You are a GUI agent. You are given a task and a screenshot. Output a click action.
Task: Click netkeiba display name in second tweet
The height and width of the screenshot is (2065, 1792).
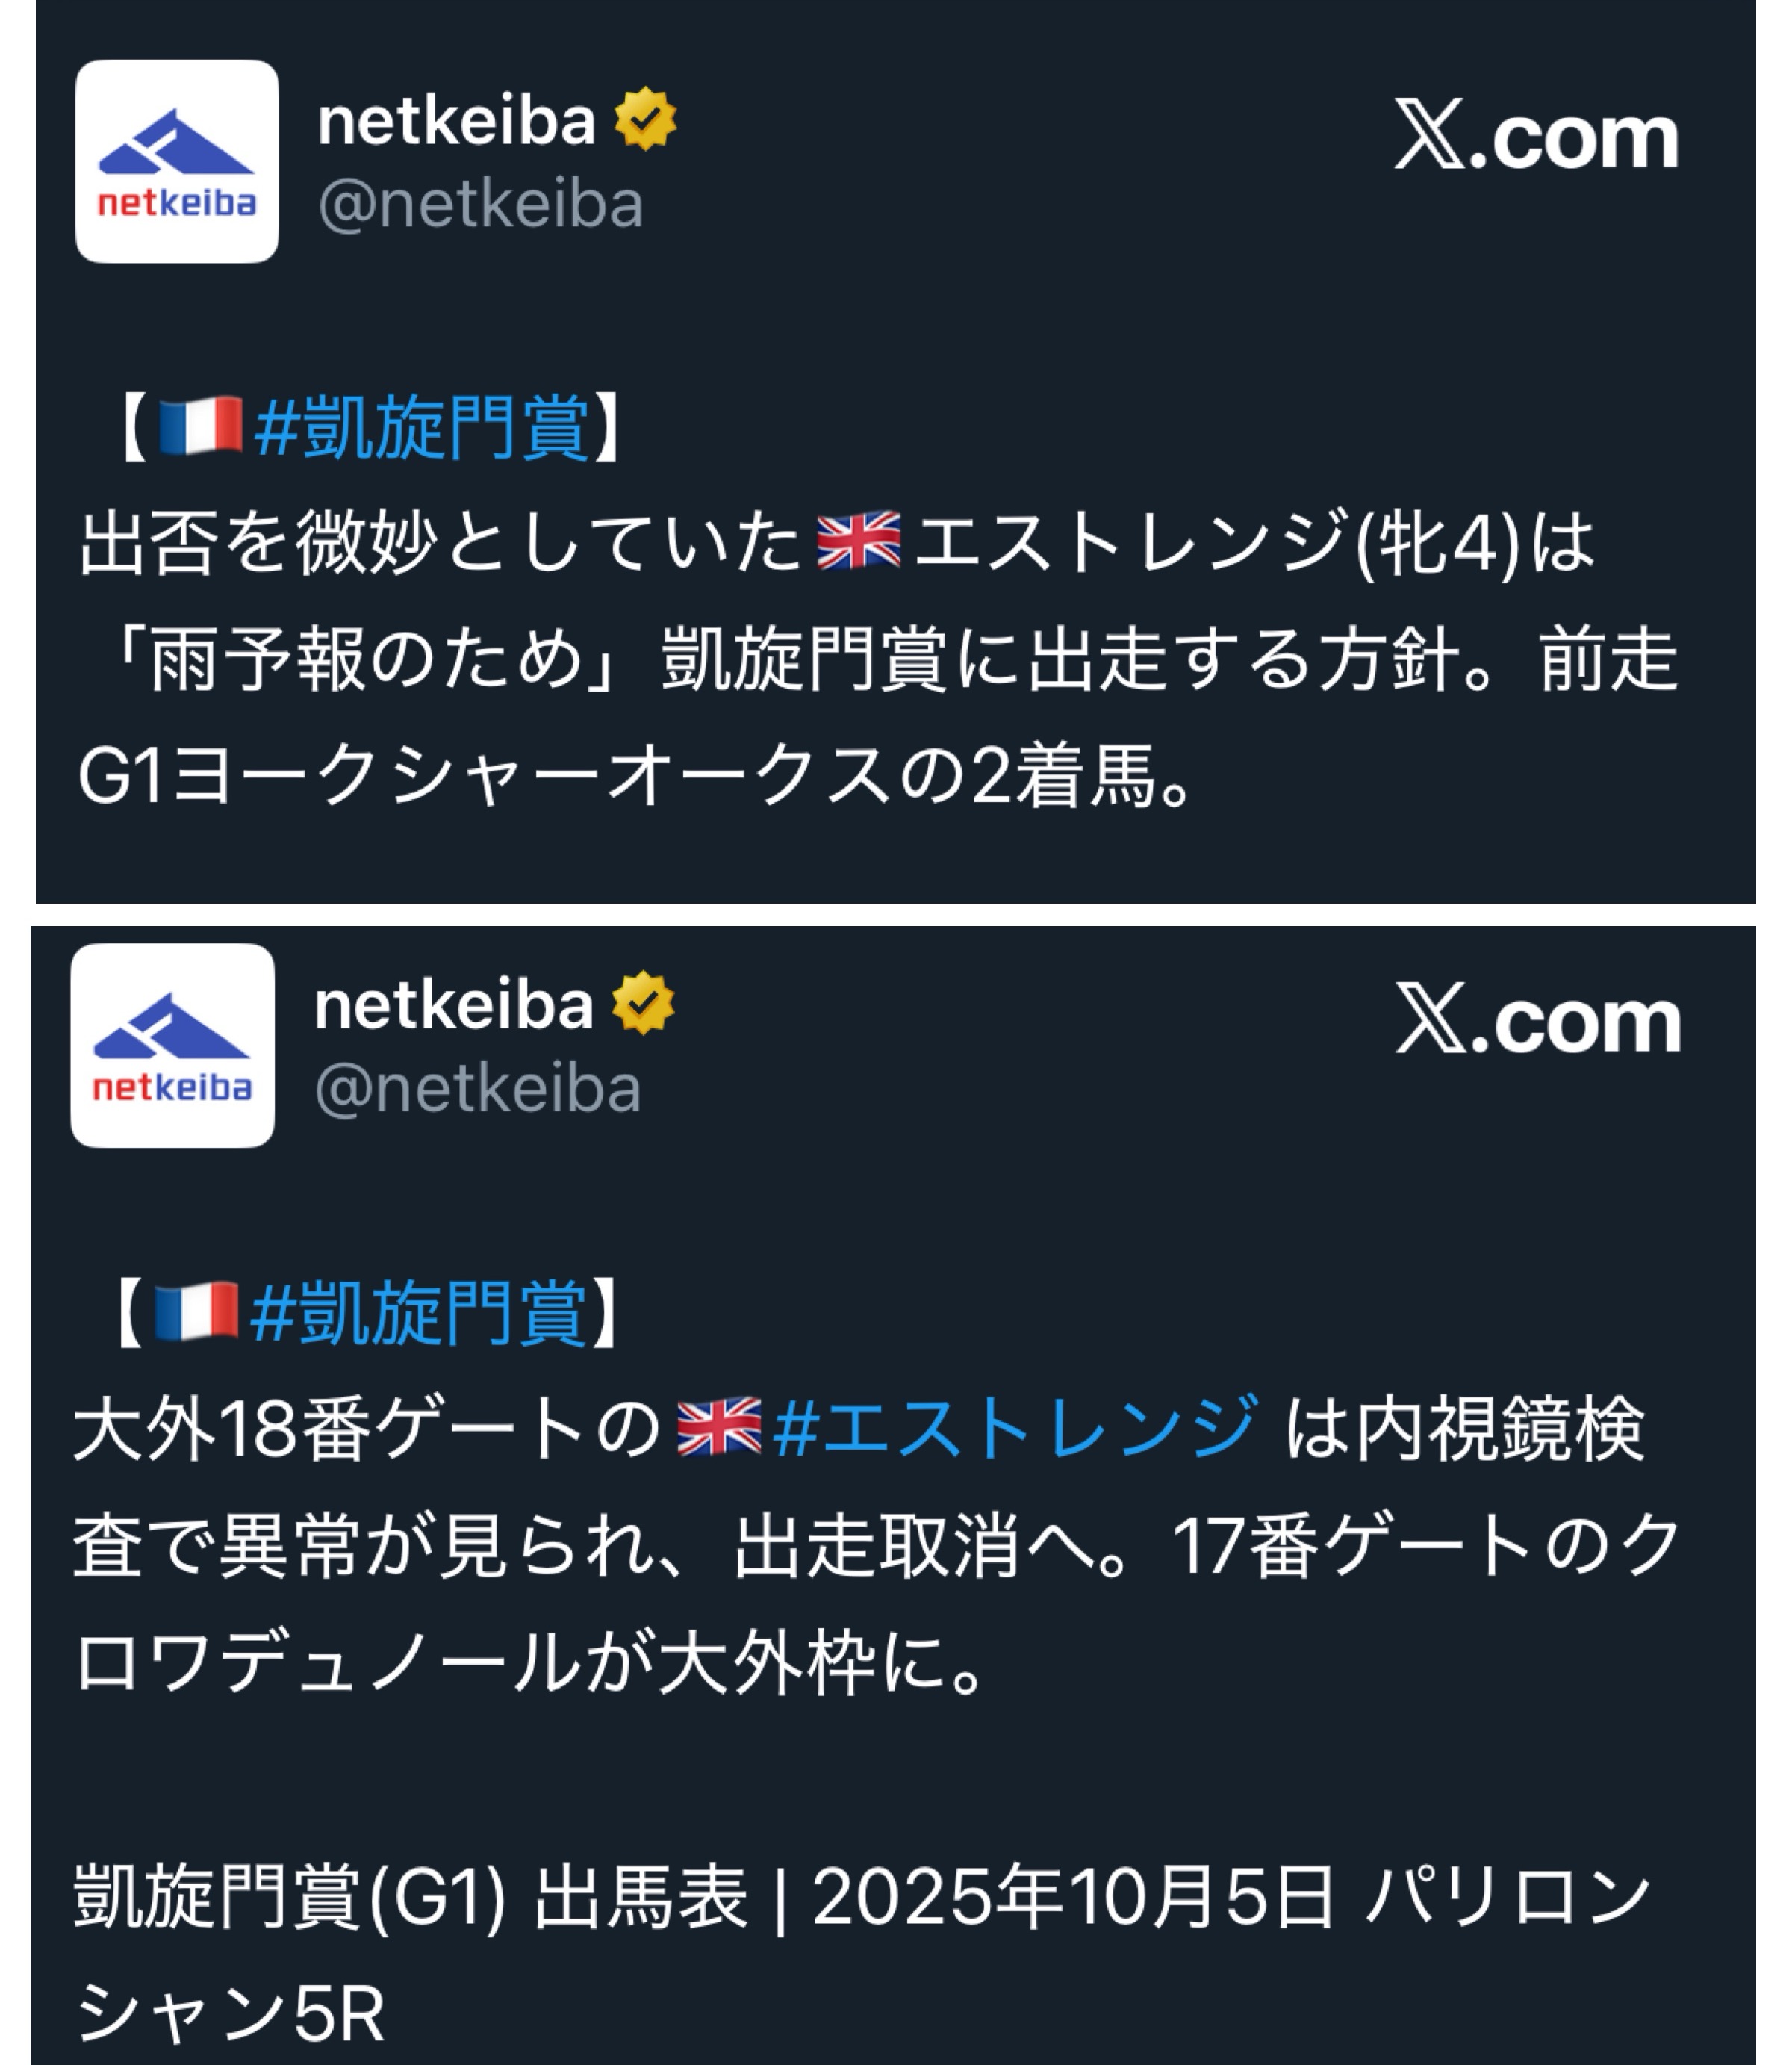(453, 1004)
